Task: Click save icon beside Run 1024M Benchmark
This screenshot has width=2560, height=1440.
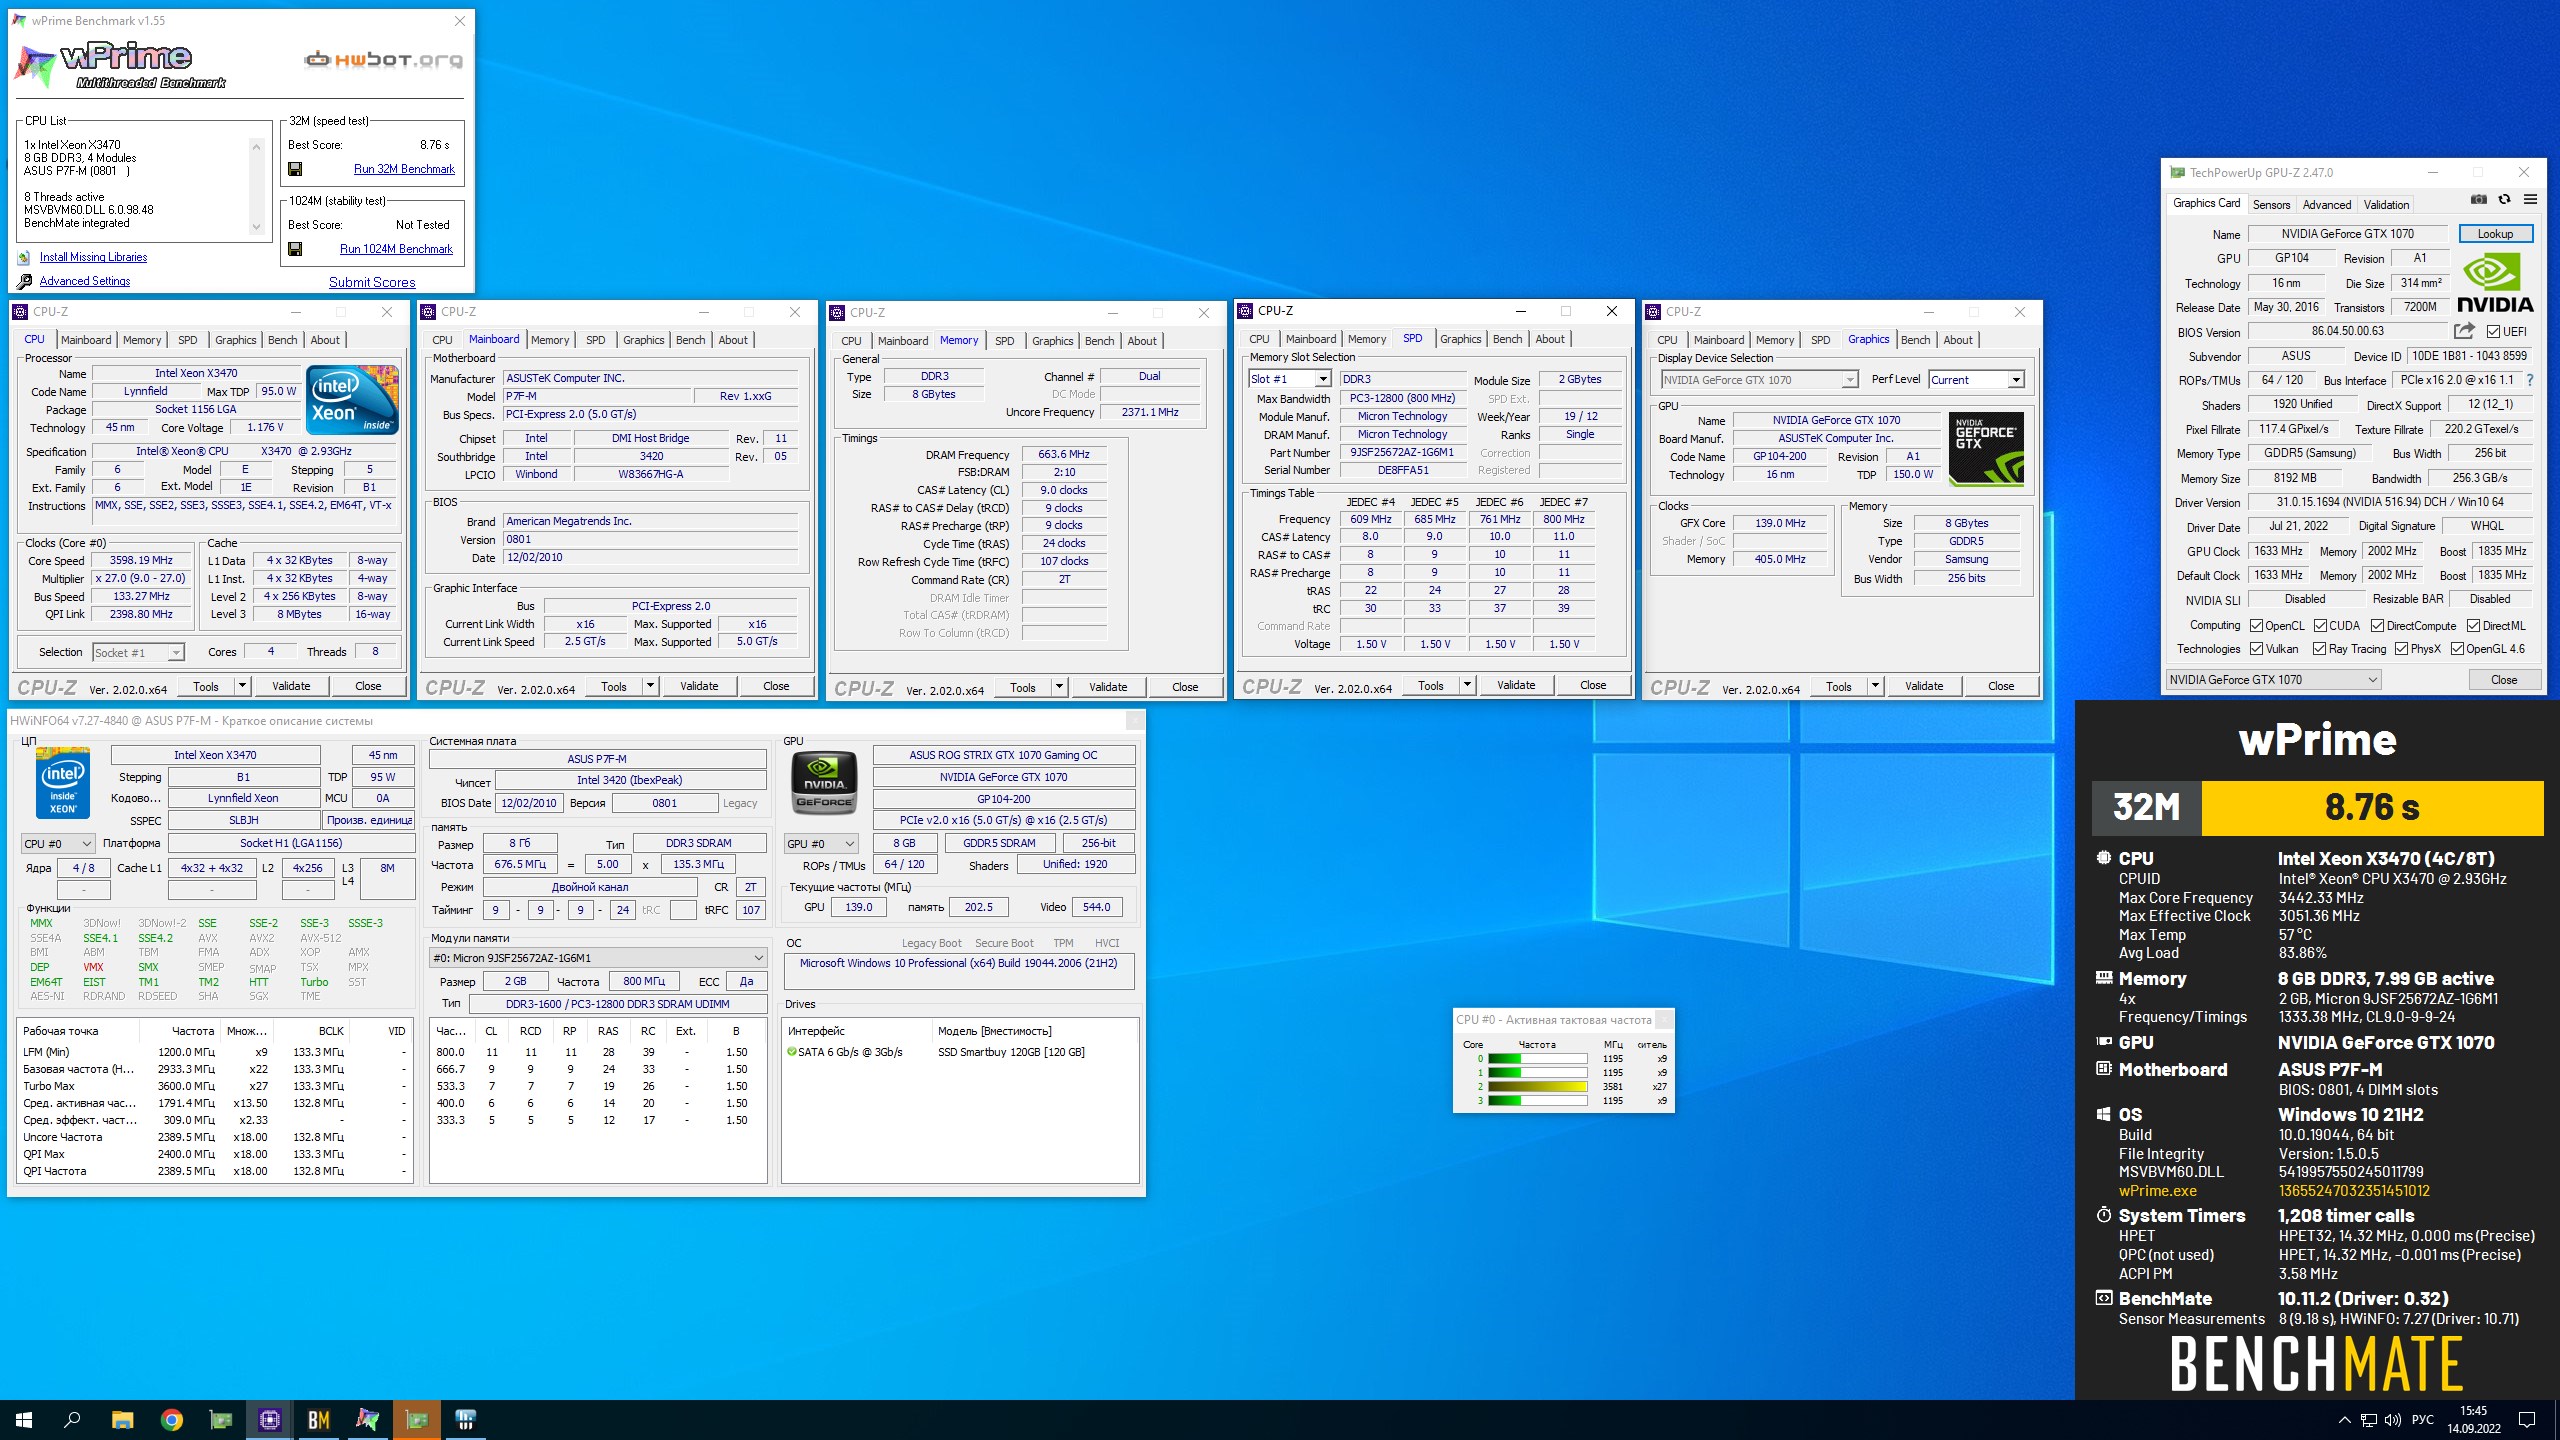Action: pos(295,249)
